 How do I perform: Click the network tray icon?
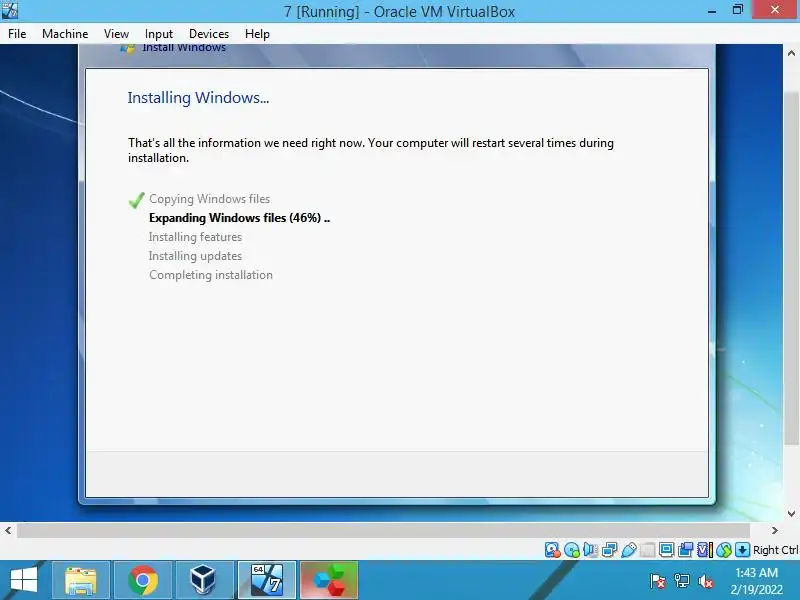682,581
